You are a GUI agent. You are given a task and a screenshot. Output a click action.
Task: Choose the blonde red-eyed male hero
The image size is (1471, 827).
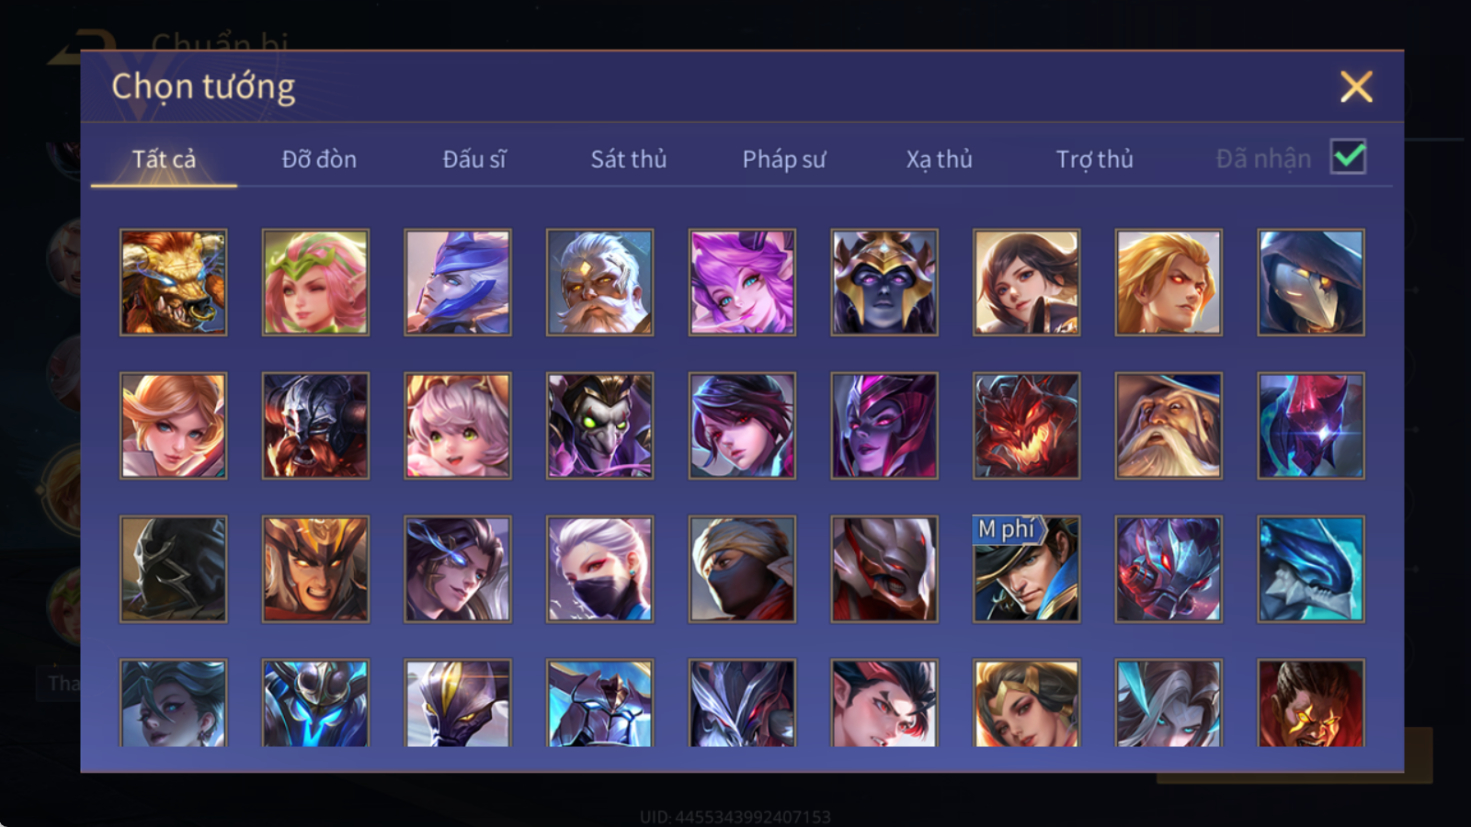1168,282
